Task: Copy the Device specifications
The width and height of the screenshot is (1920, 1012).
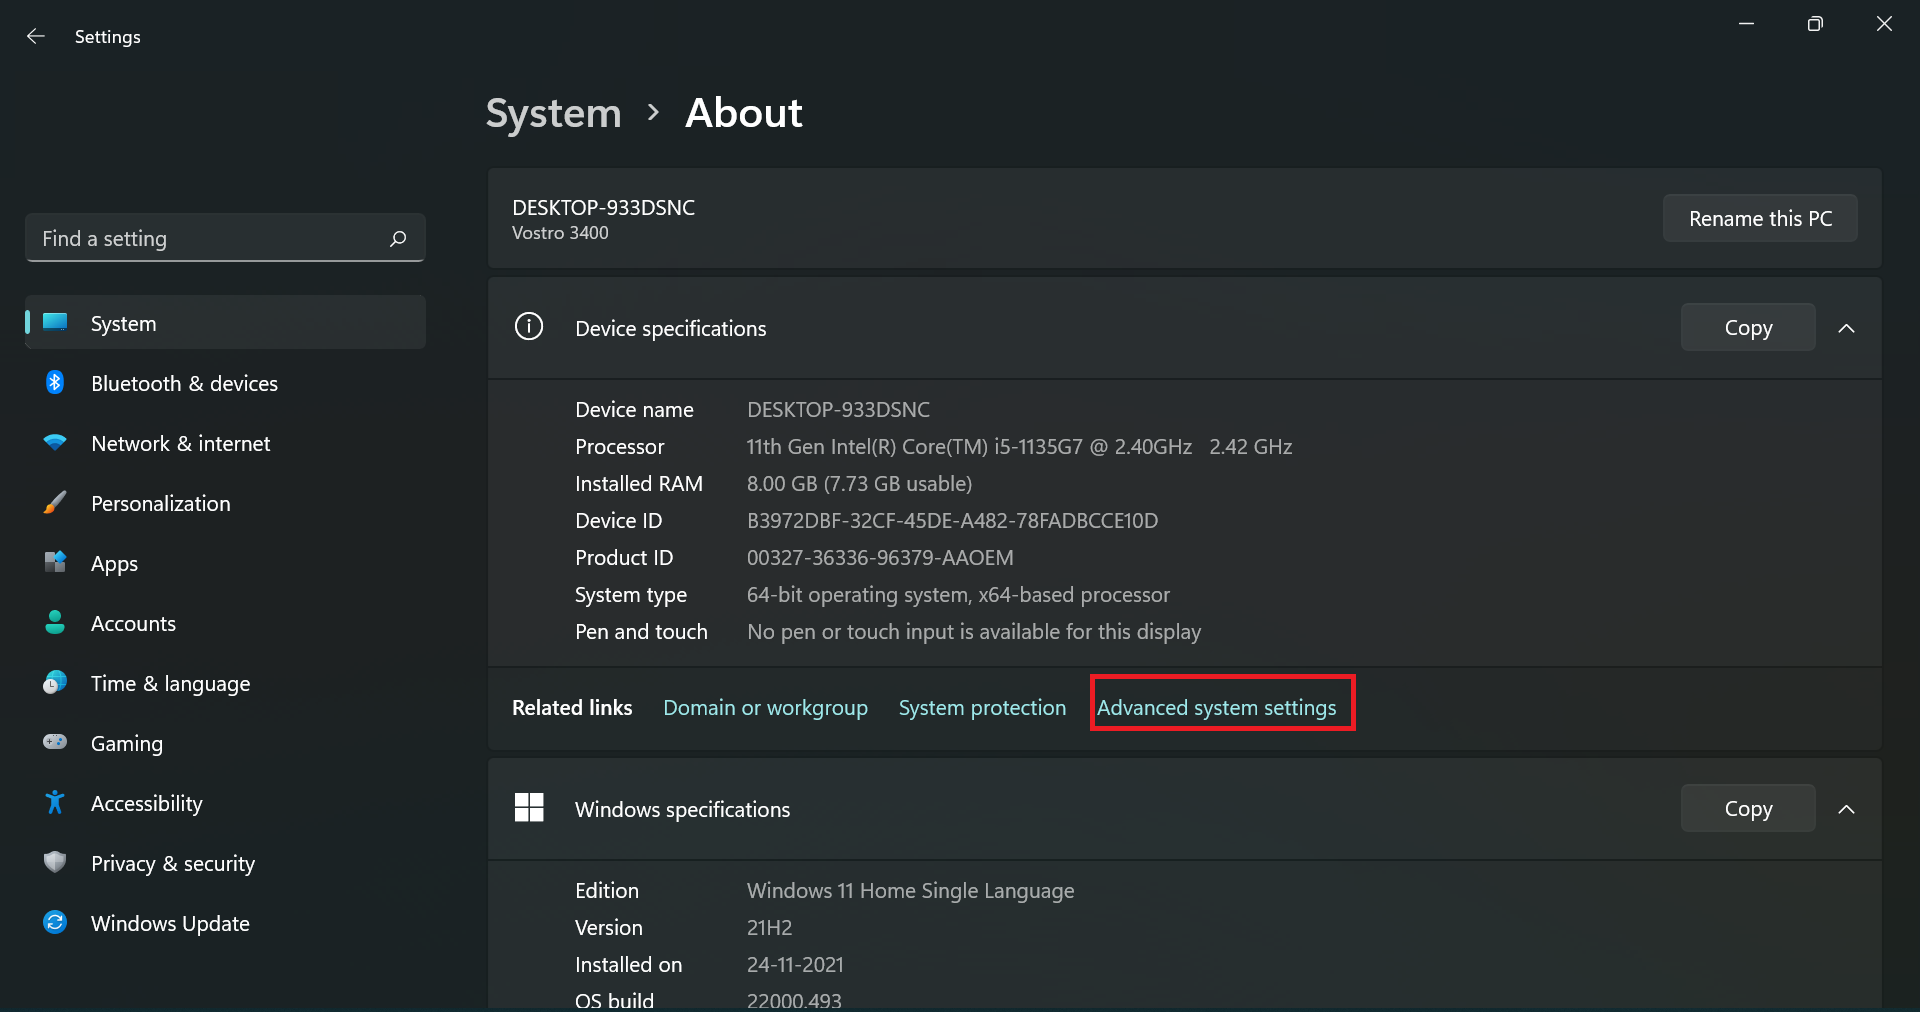Action: pos(1748,327)
